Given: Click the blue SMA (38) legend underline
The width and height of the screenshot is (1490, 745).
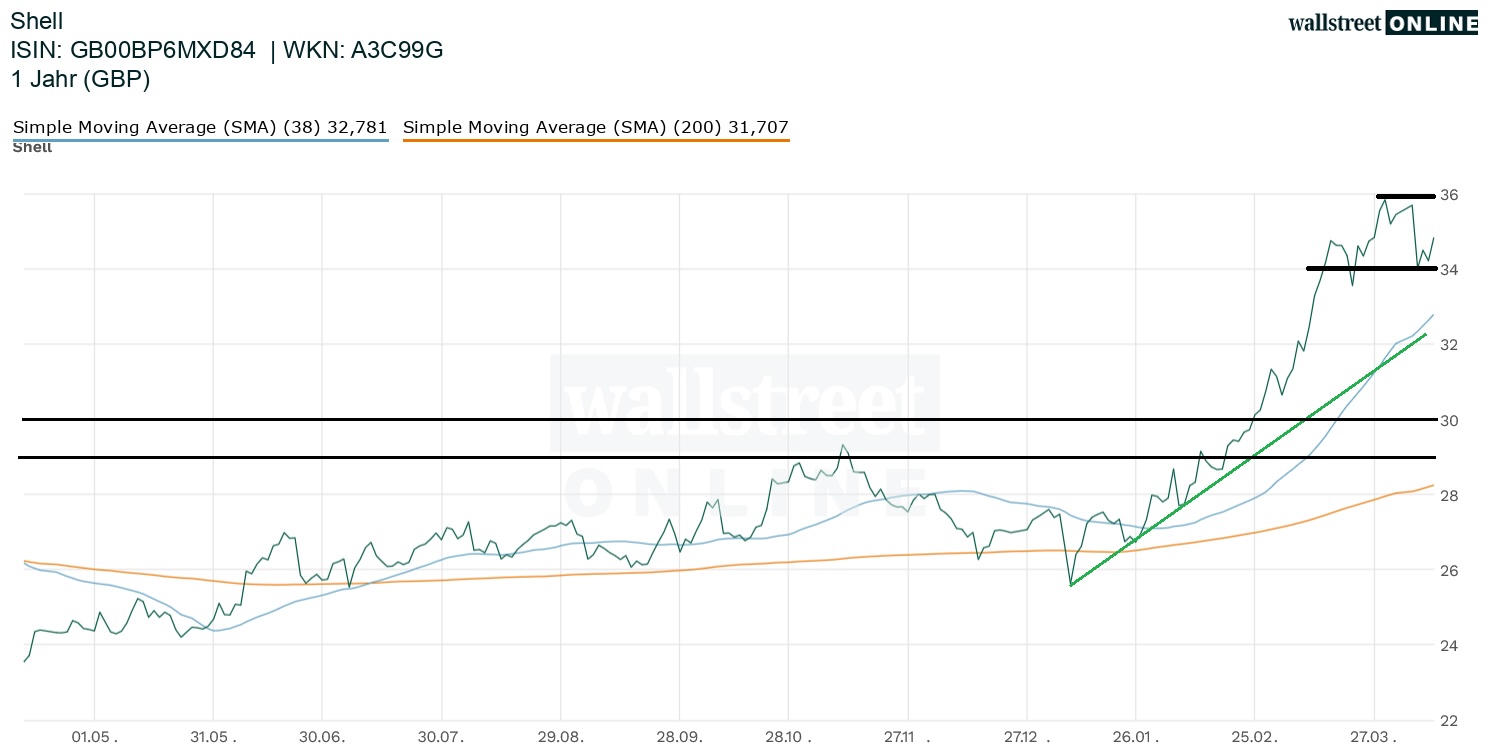Looking at the screenshot, I should (199, 140).
